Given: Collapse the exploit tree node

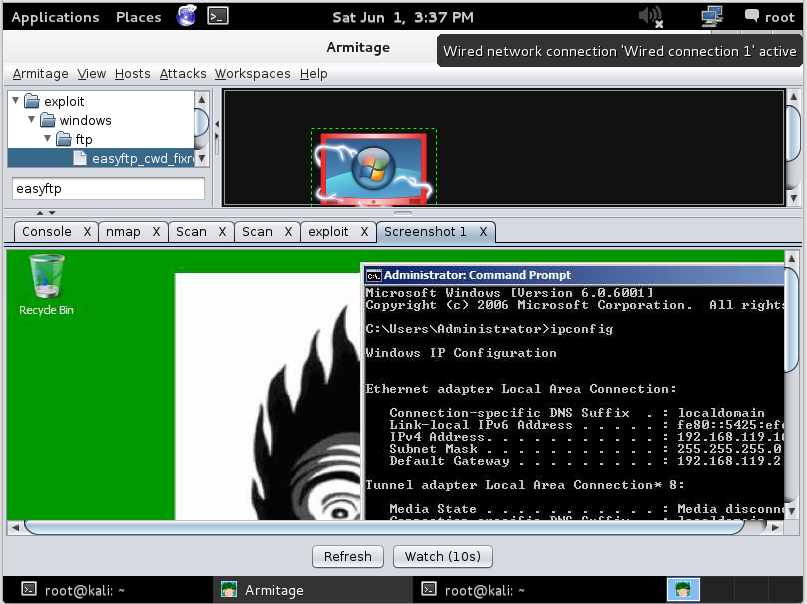Looking at the screenshot, I should [x=15, y=100].
